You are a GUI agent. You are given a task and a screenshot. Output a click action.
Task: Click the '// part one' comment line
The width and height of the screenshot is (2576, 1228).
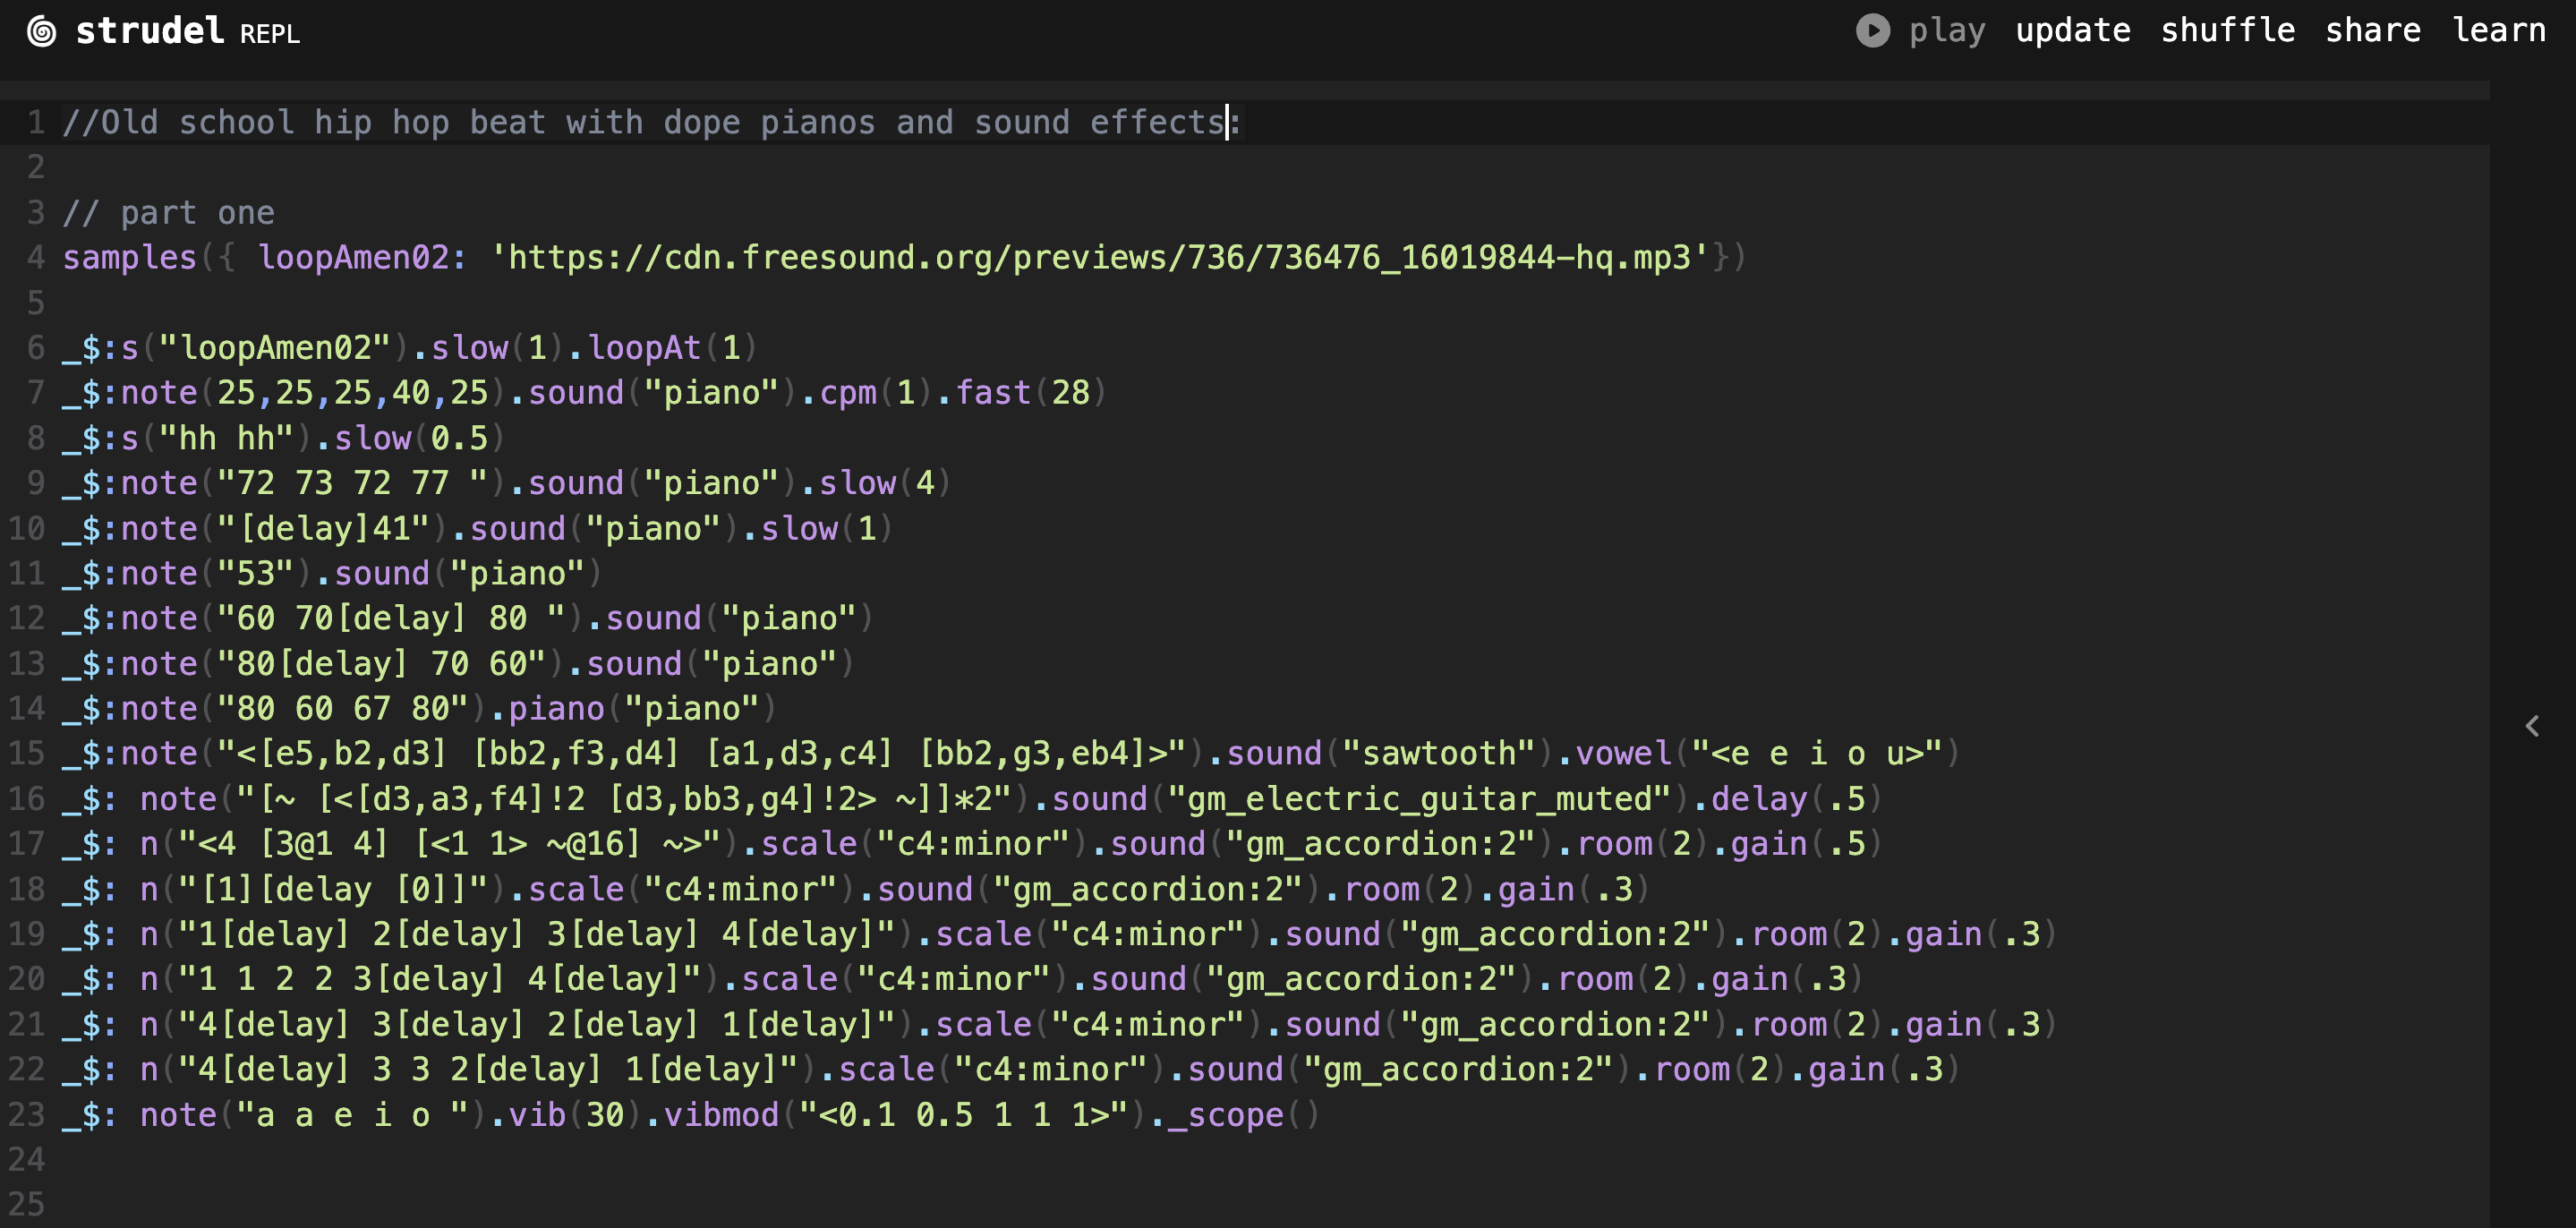tap(168, 212)
